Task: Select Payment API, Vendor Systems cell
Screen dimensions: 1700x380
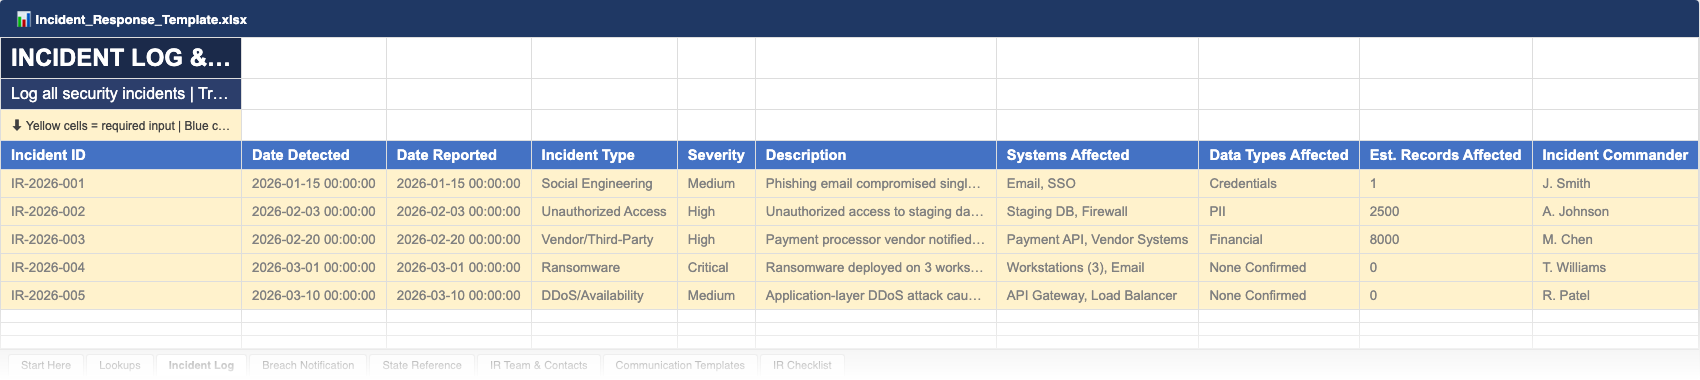Action: click(1097, 240)
